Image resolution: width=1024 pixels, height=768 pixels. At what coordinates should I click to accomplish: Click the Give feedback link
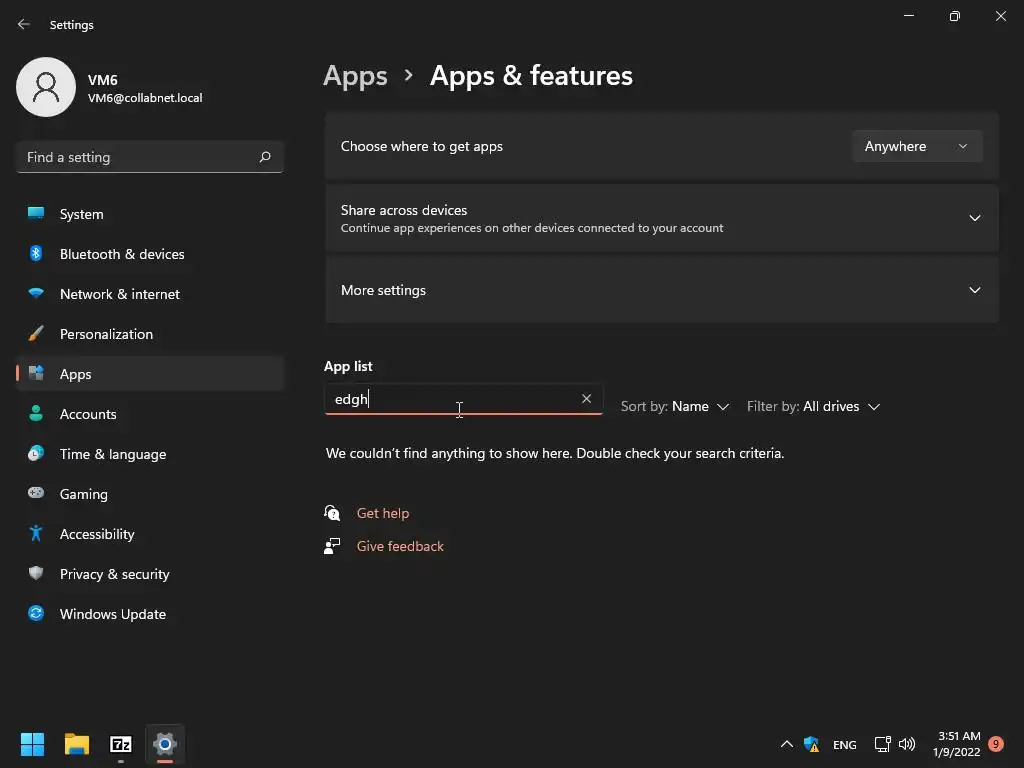tap(400, 546)
